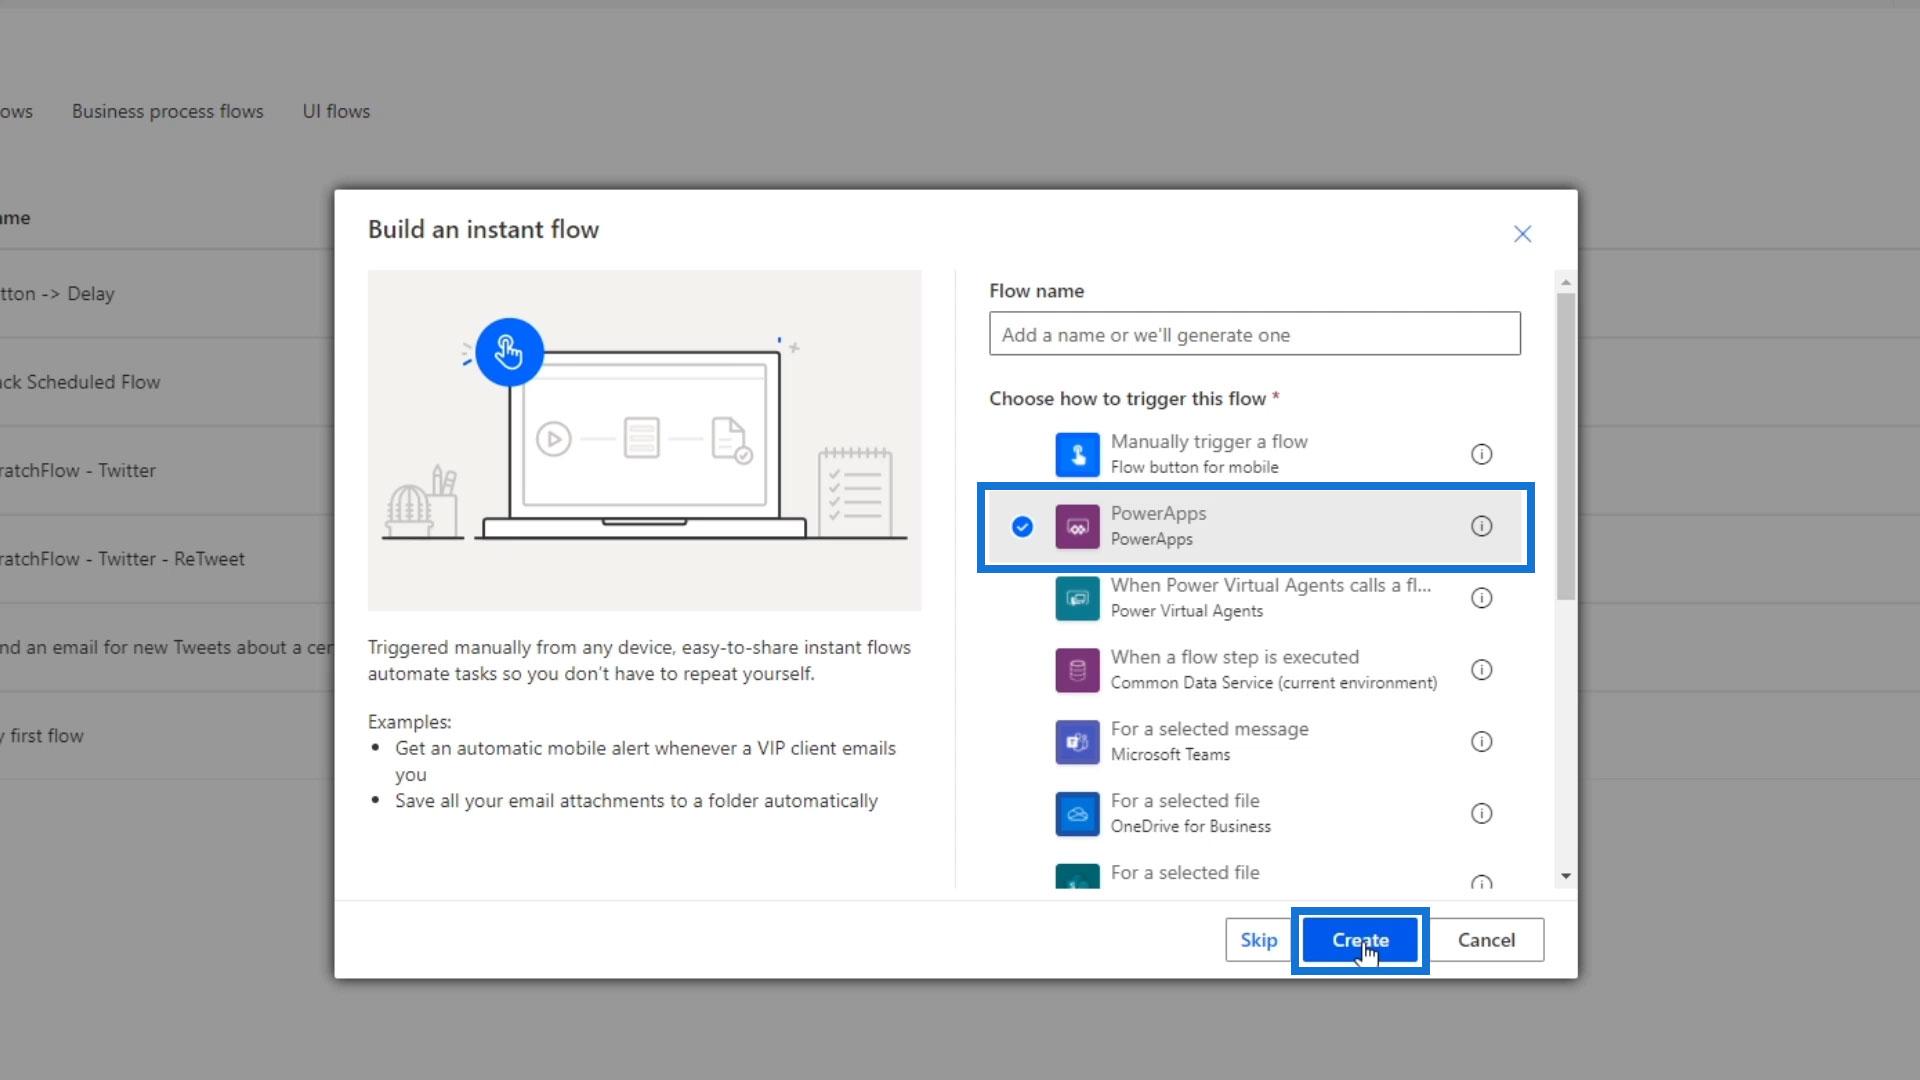Uncheck the selected PowerApps trigger checkmark
The image size is (1920, 1080).
click(1021, 526)
